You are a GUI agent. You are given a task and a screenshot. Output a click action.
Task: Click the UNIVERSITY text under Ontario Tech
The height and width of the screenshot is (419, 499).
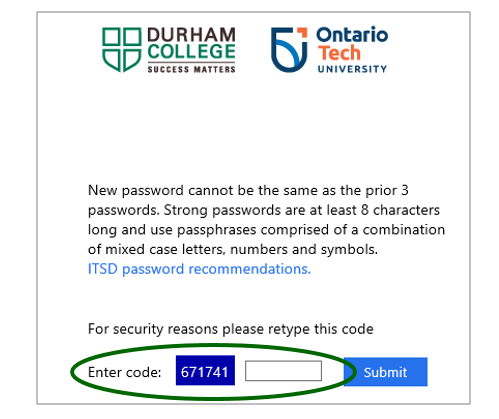[352, 69]
